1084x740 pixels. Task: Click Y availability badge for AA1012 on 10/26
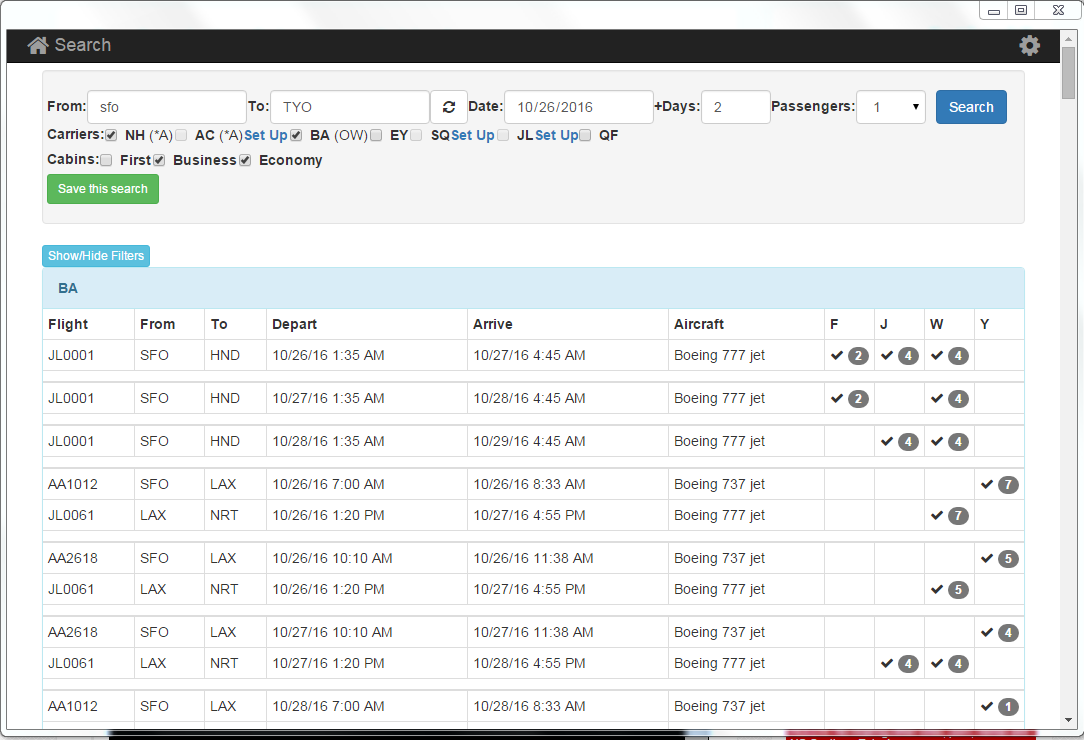[1008, 484]
